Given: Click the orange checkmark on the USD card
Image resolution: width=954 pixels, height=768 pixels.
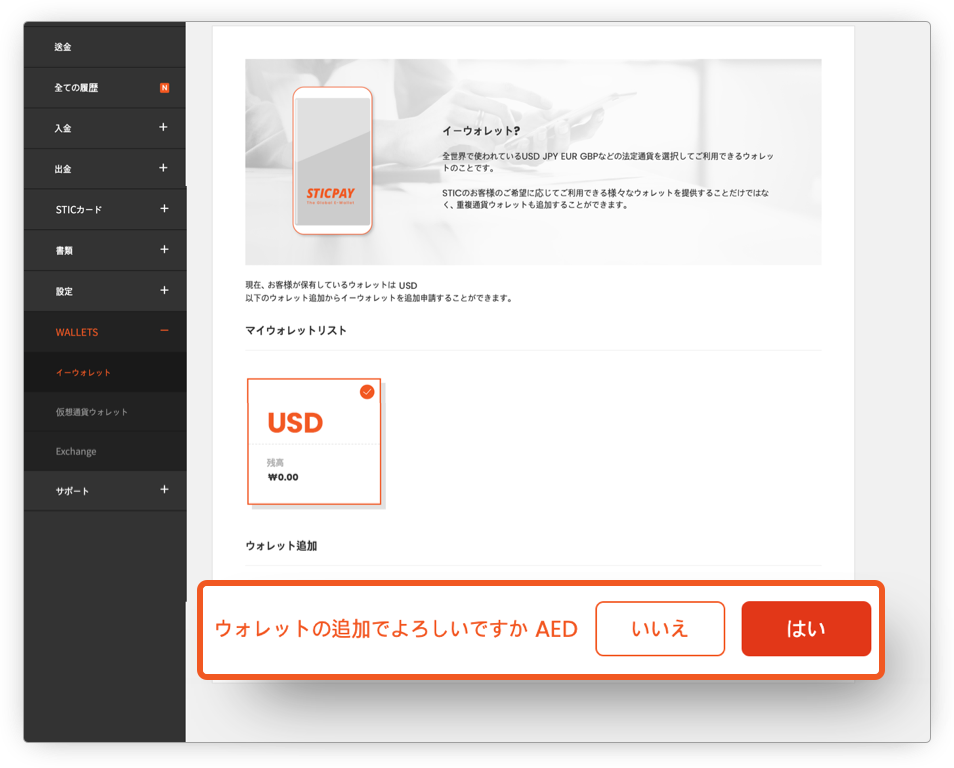Looking at the screenshot, I should coord(367,392).
